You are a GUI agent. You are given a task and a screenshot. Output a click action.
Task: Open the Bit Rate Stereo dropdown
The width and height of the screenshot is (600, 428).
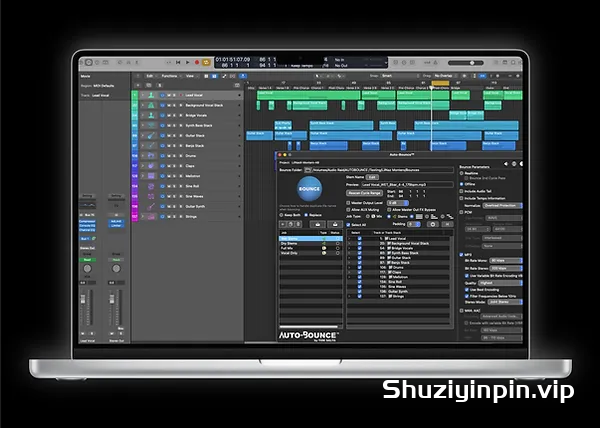pos(506,269)
